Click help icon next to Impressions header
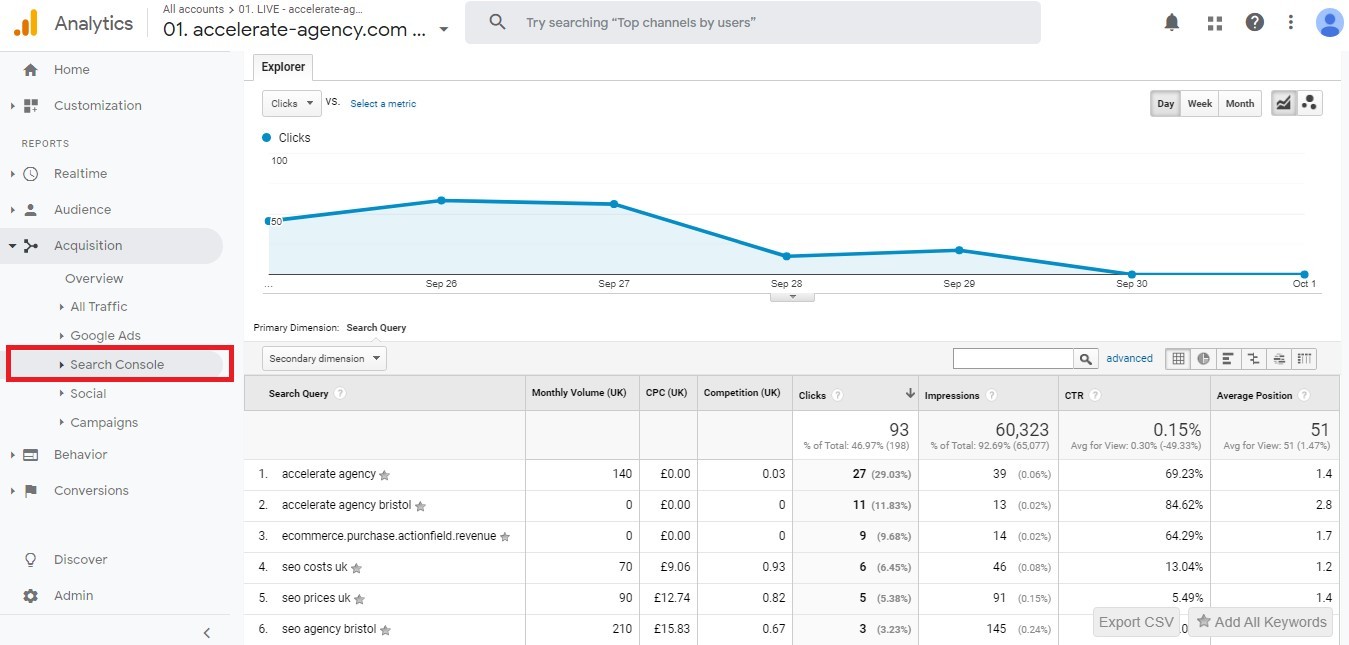 point(991,395)
